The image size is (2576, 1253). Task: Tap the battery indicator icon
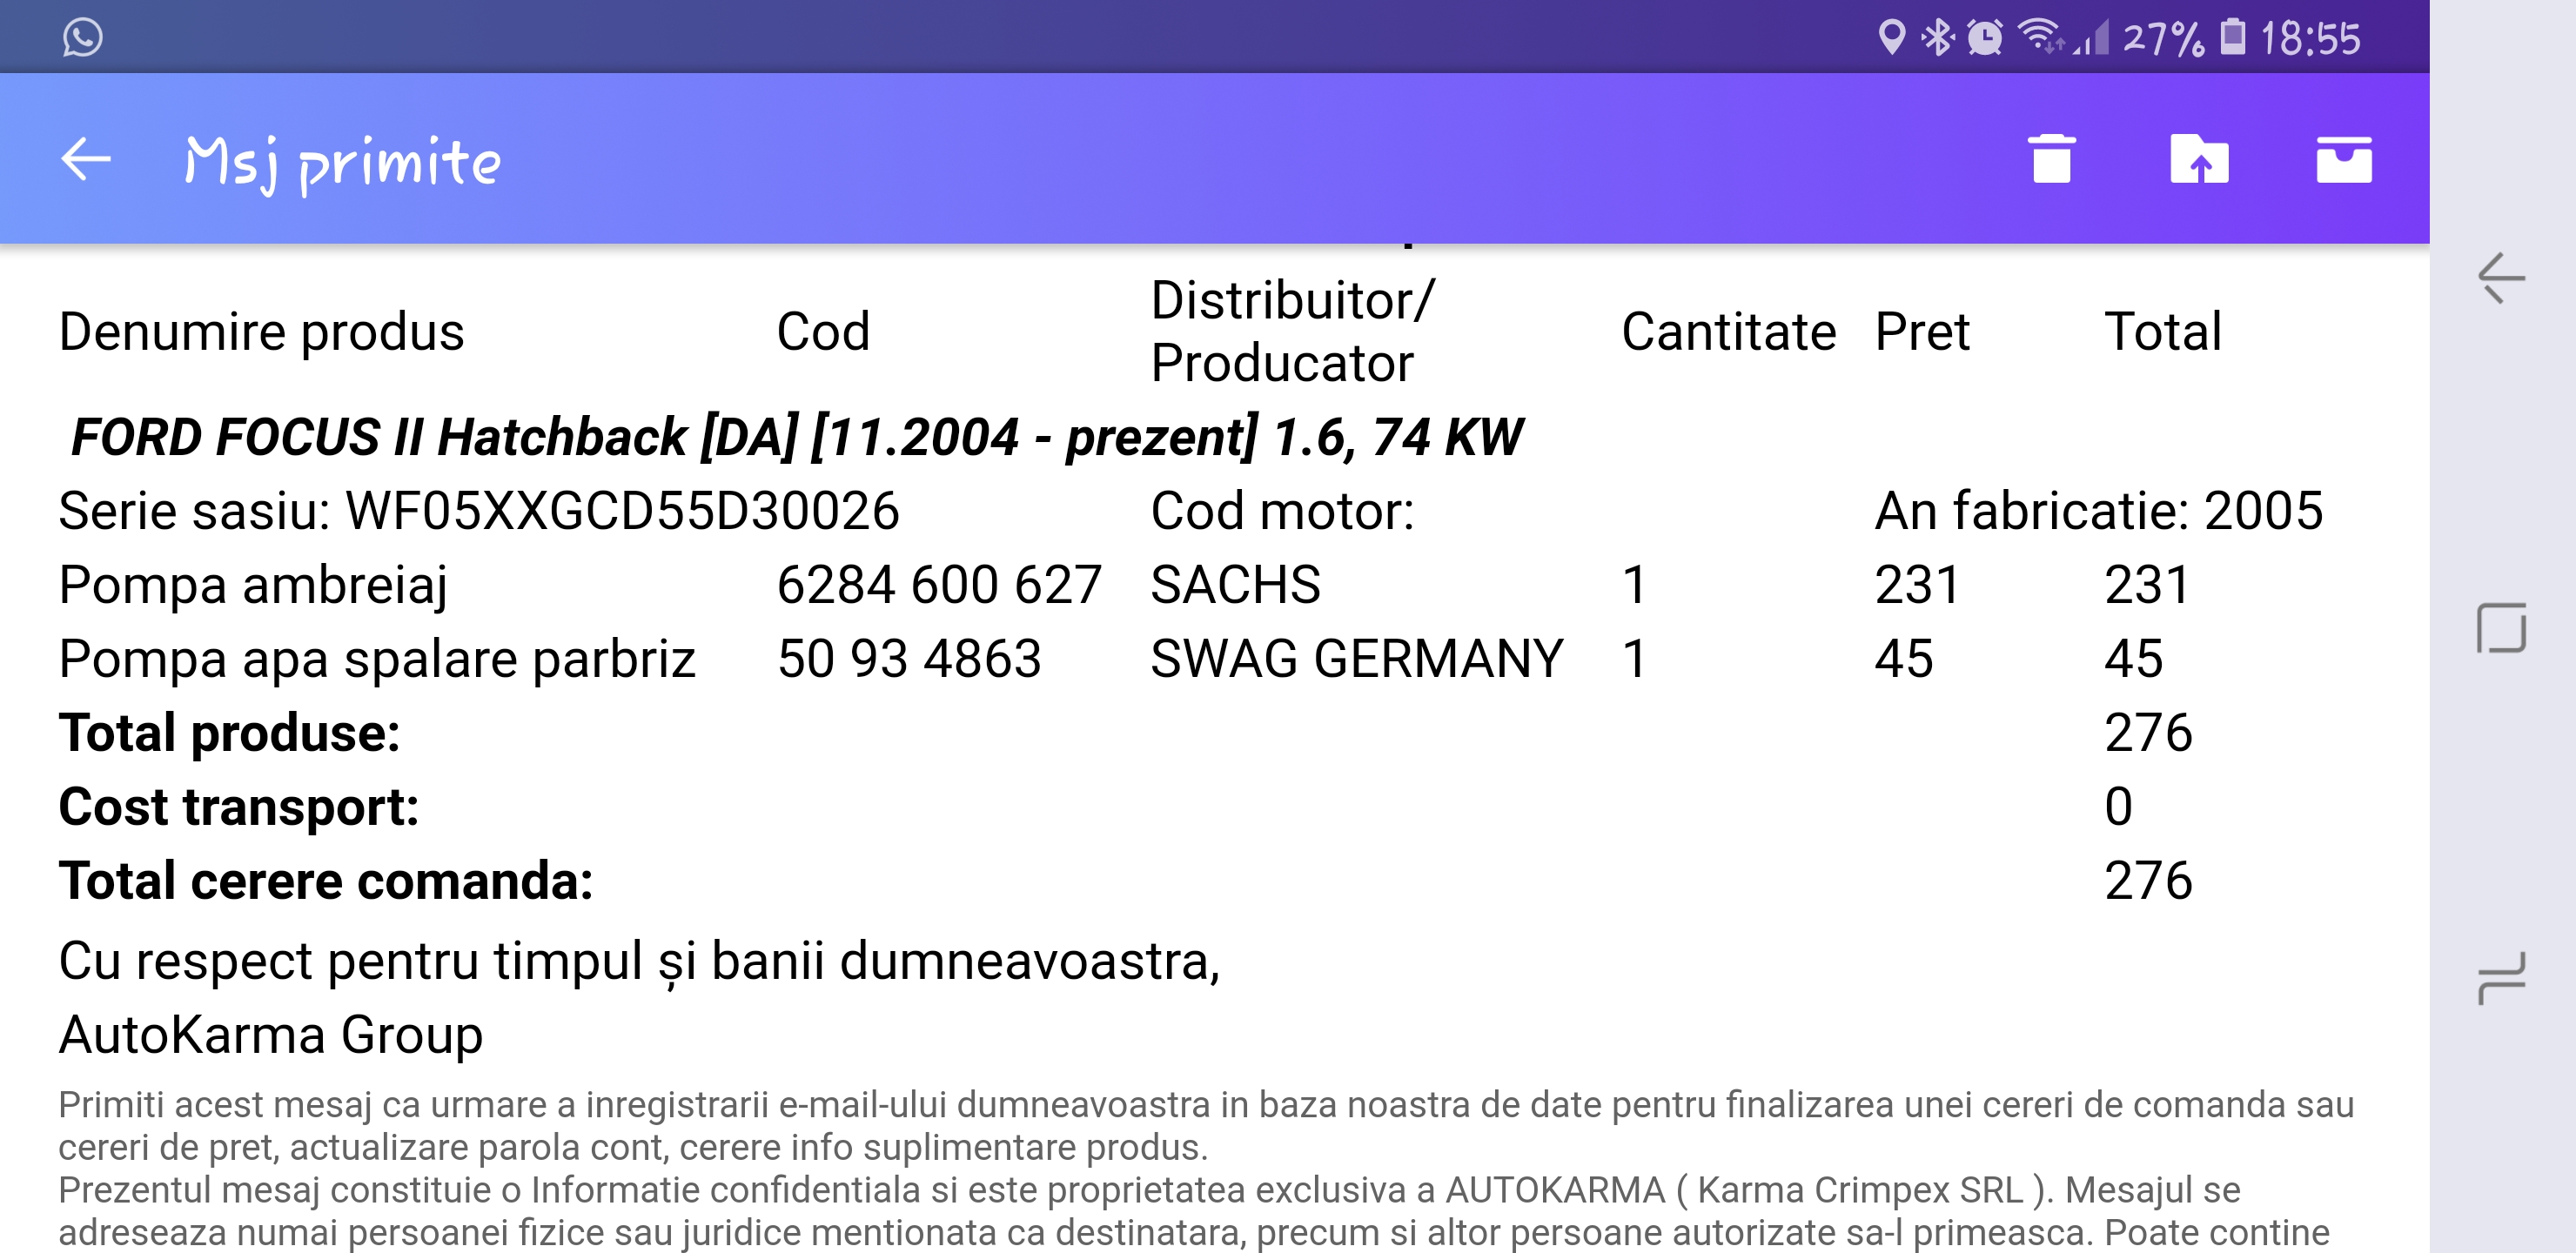tap(2232, 38)
